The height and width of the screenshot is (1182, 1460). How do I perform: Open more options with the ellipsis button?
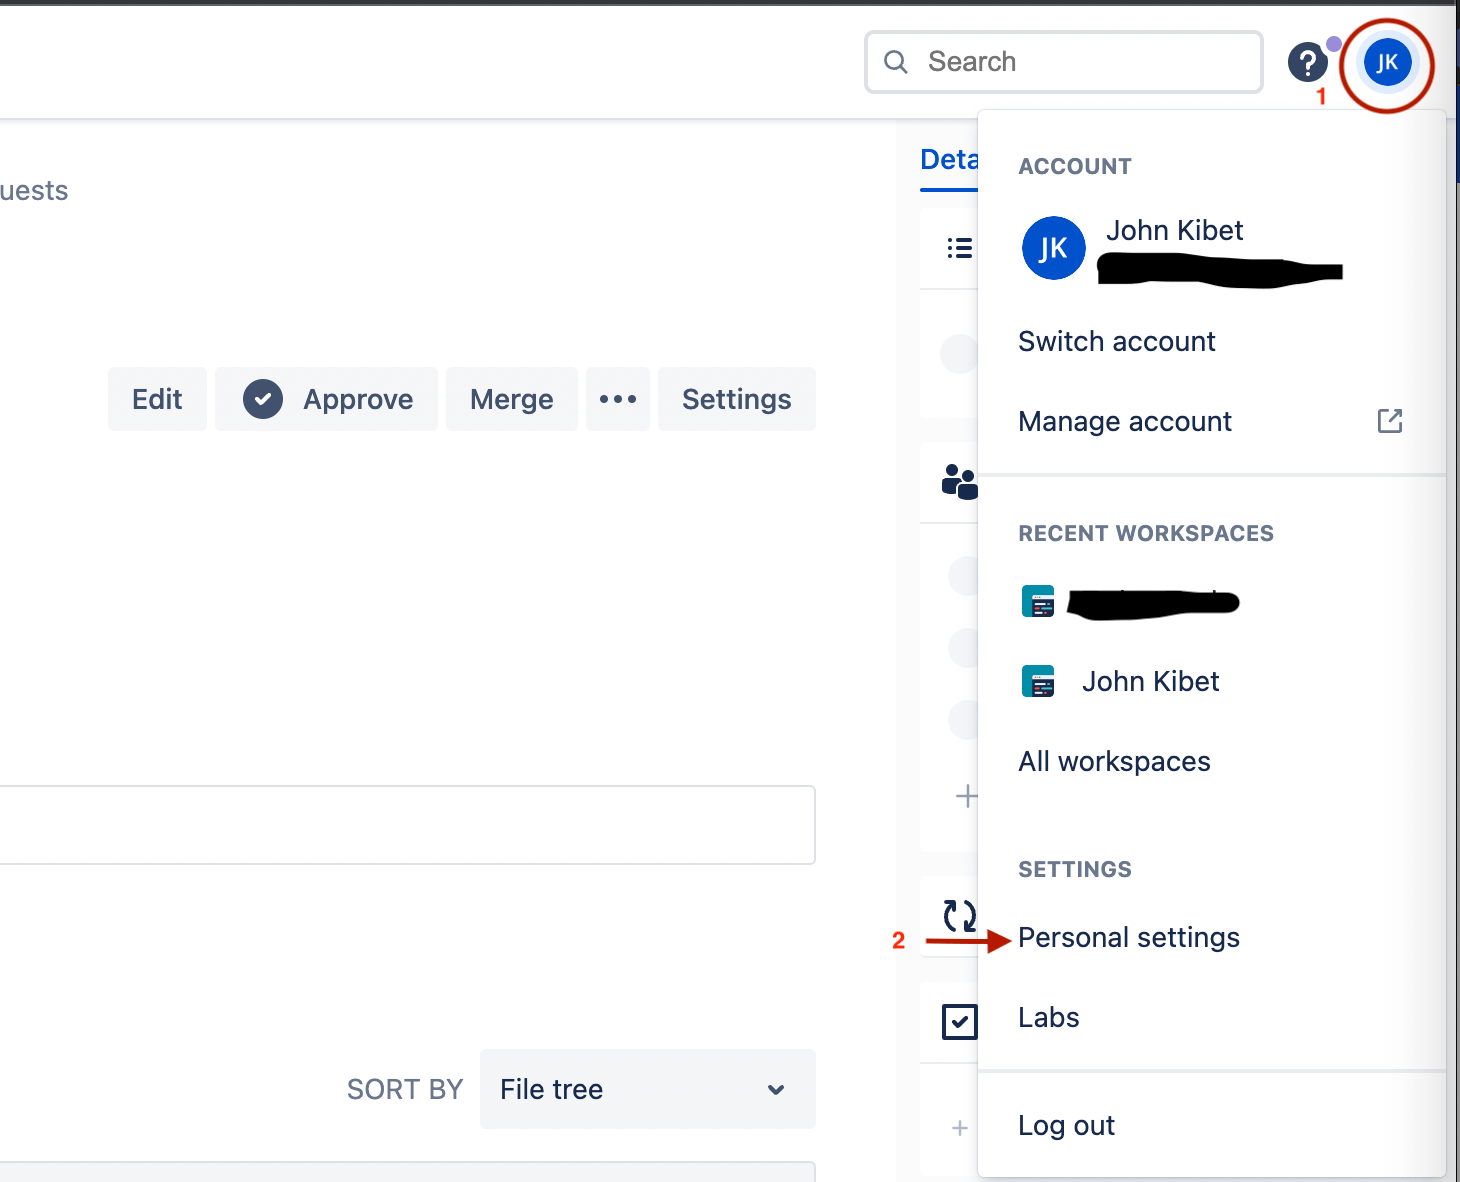617,399
